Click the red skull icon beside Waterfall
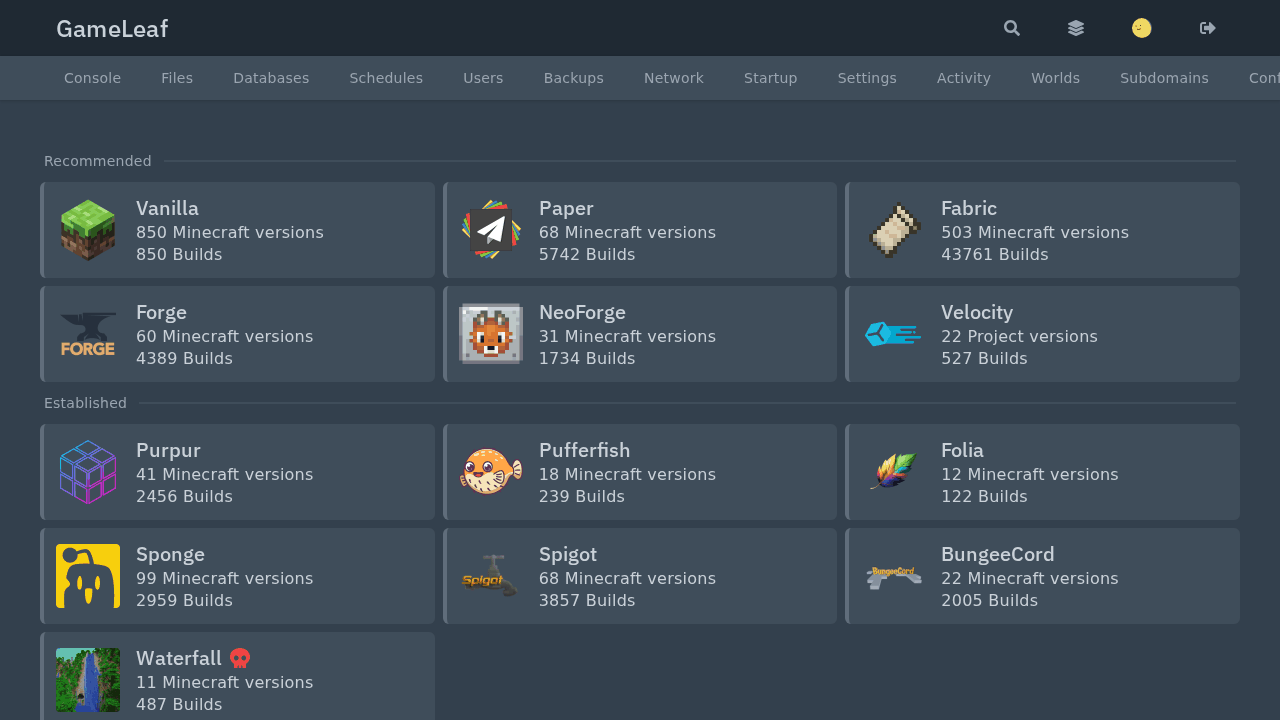The image size is (1280, 720). click(x=240, y=658)
